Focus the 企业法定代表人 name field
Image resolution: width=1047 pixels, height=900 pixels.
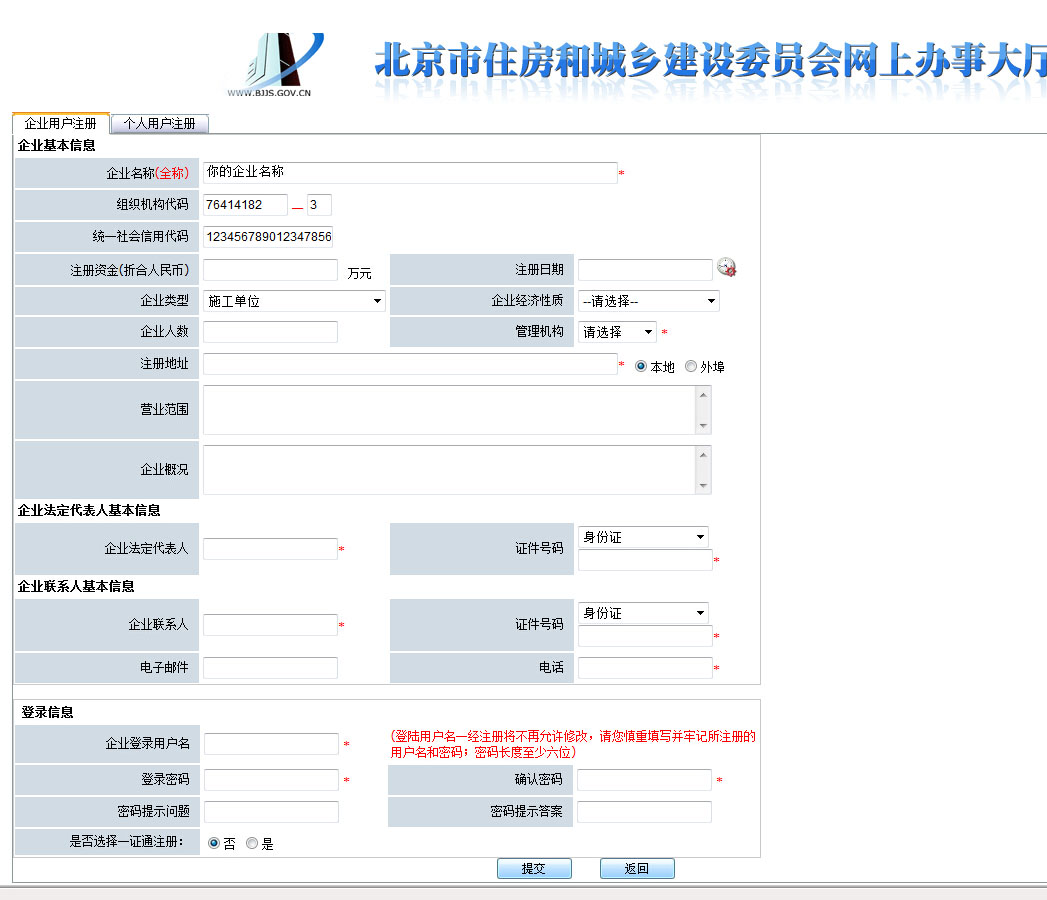pyautogui.click(x=270, y=549)
